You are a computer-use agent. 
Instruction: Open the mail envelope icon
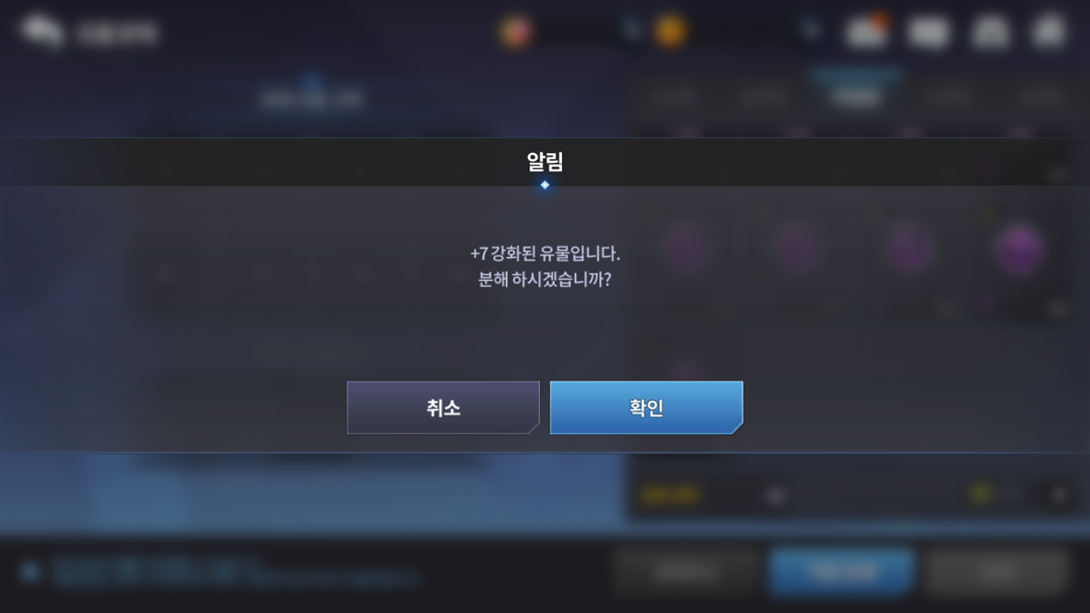point(929,32)
